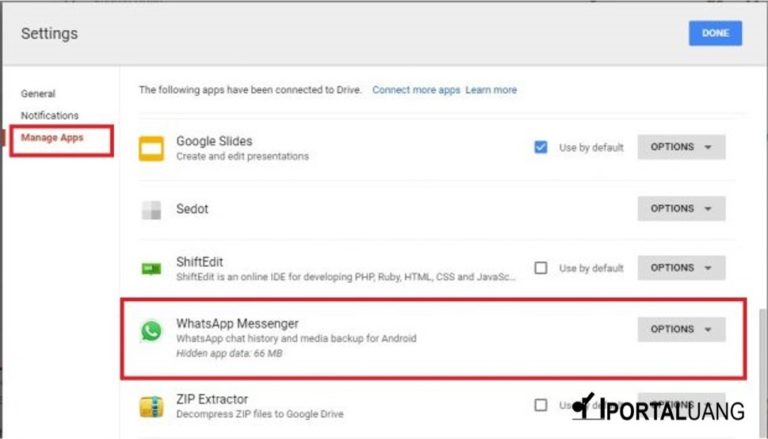Switch to the General settings tab
This screenshot has height=439, width=768.
pyautogui.click(x=38, y=93)
